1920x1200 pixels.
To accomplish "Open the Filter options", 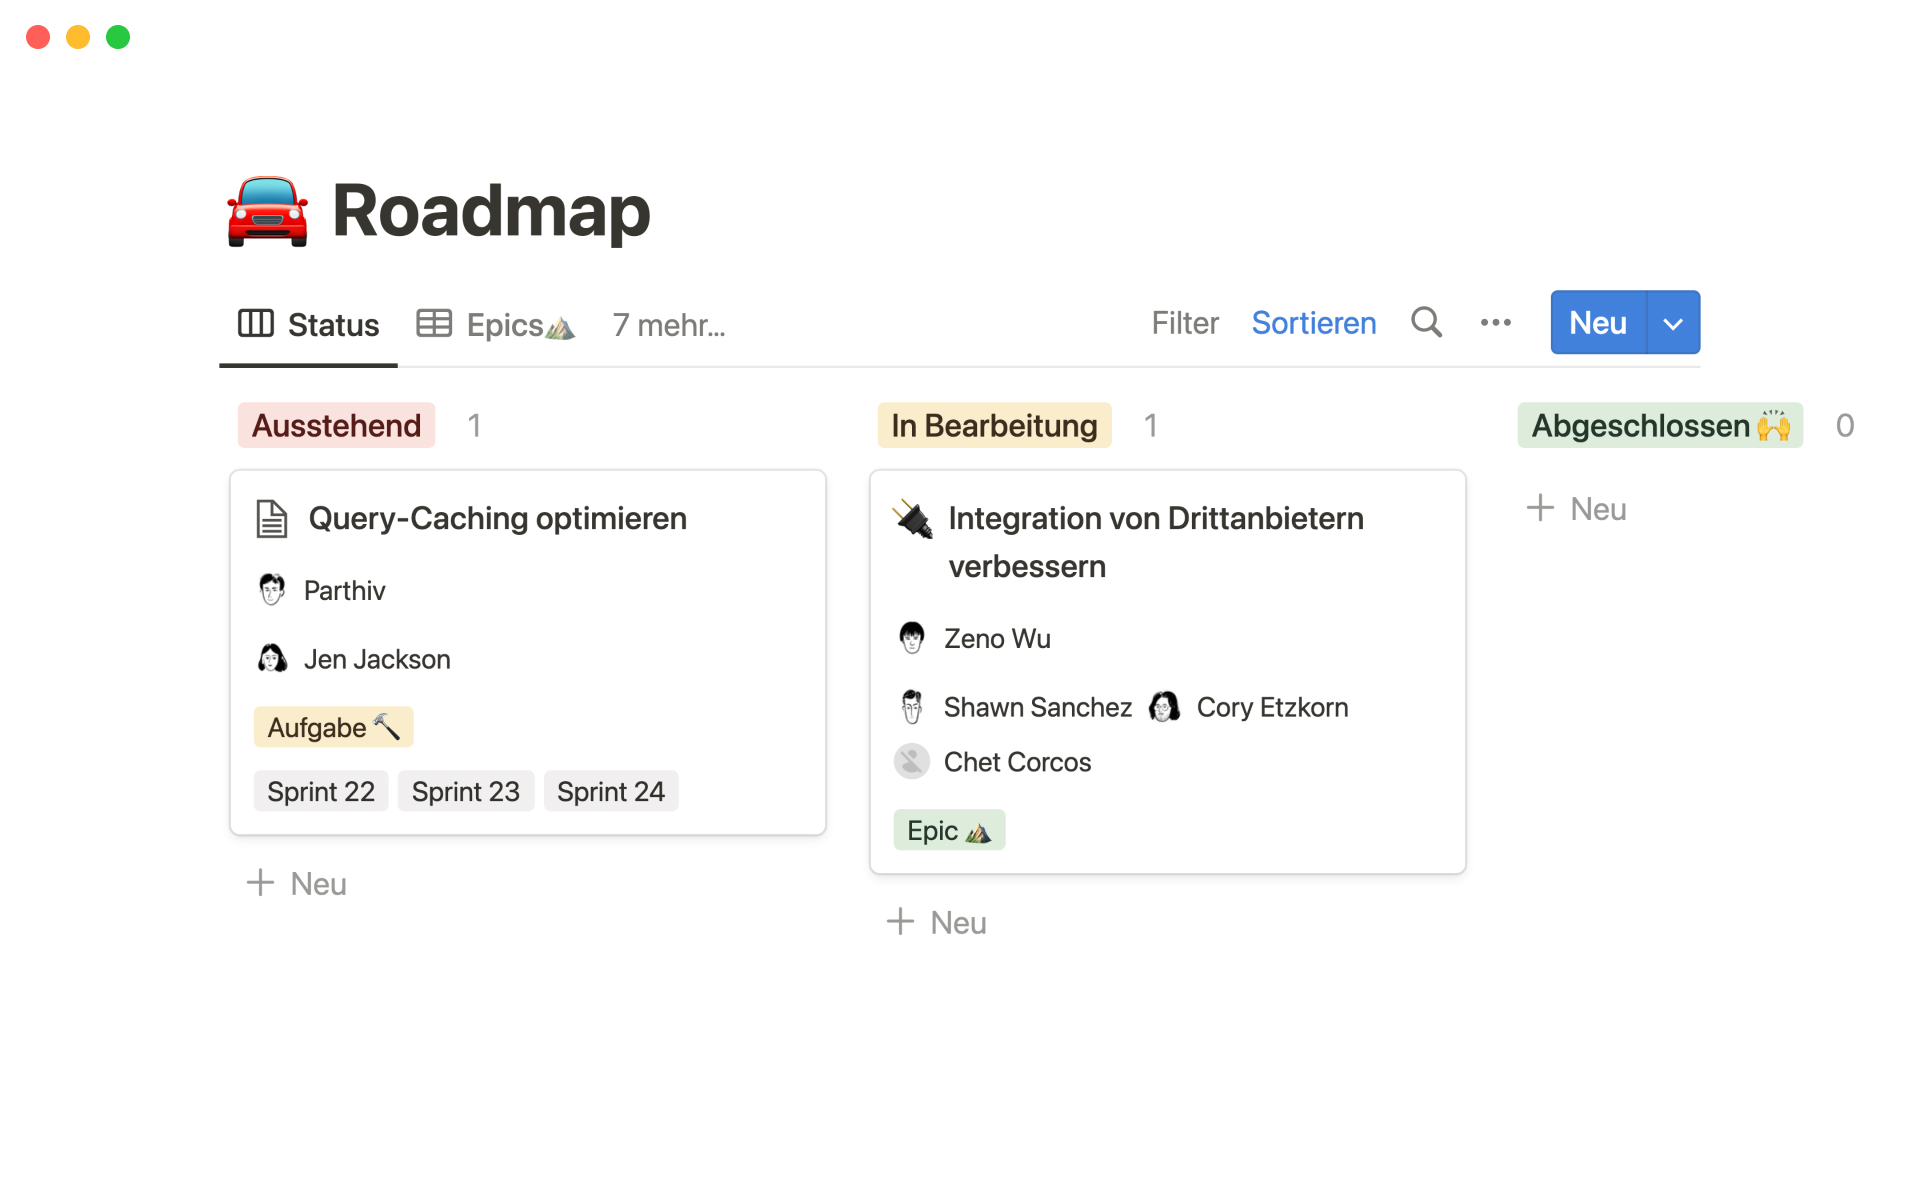I will pos(1184,323).
